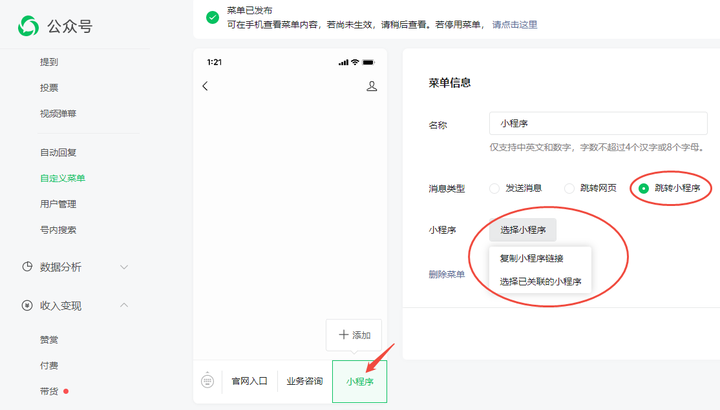This screenshot has height=410, width=720.
Task: Click the plus icon beside 添加
Action: coord(343,335)
